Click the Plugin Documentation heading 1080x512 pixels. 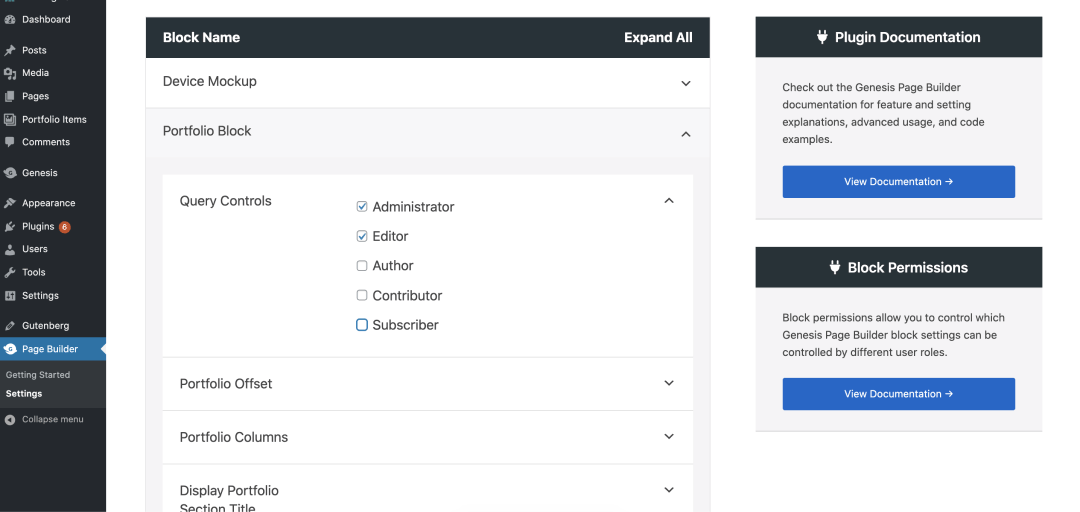pos(907,37)
